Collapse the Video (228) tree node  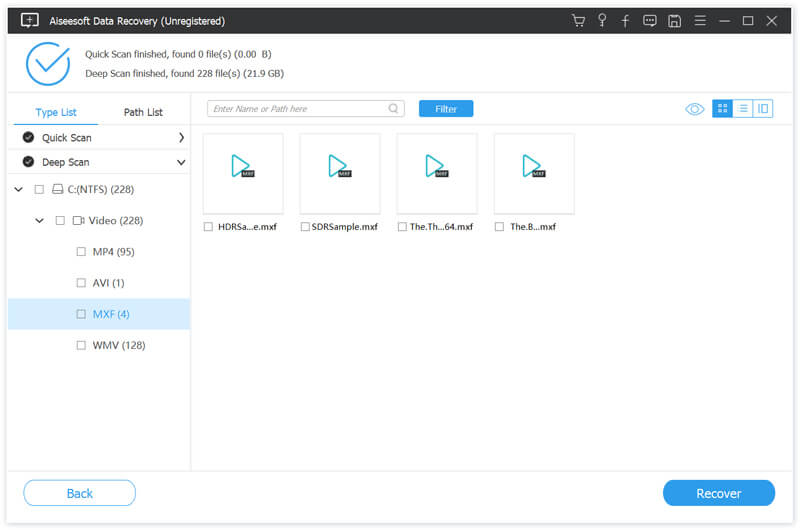(39, 220)
